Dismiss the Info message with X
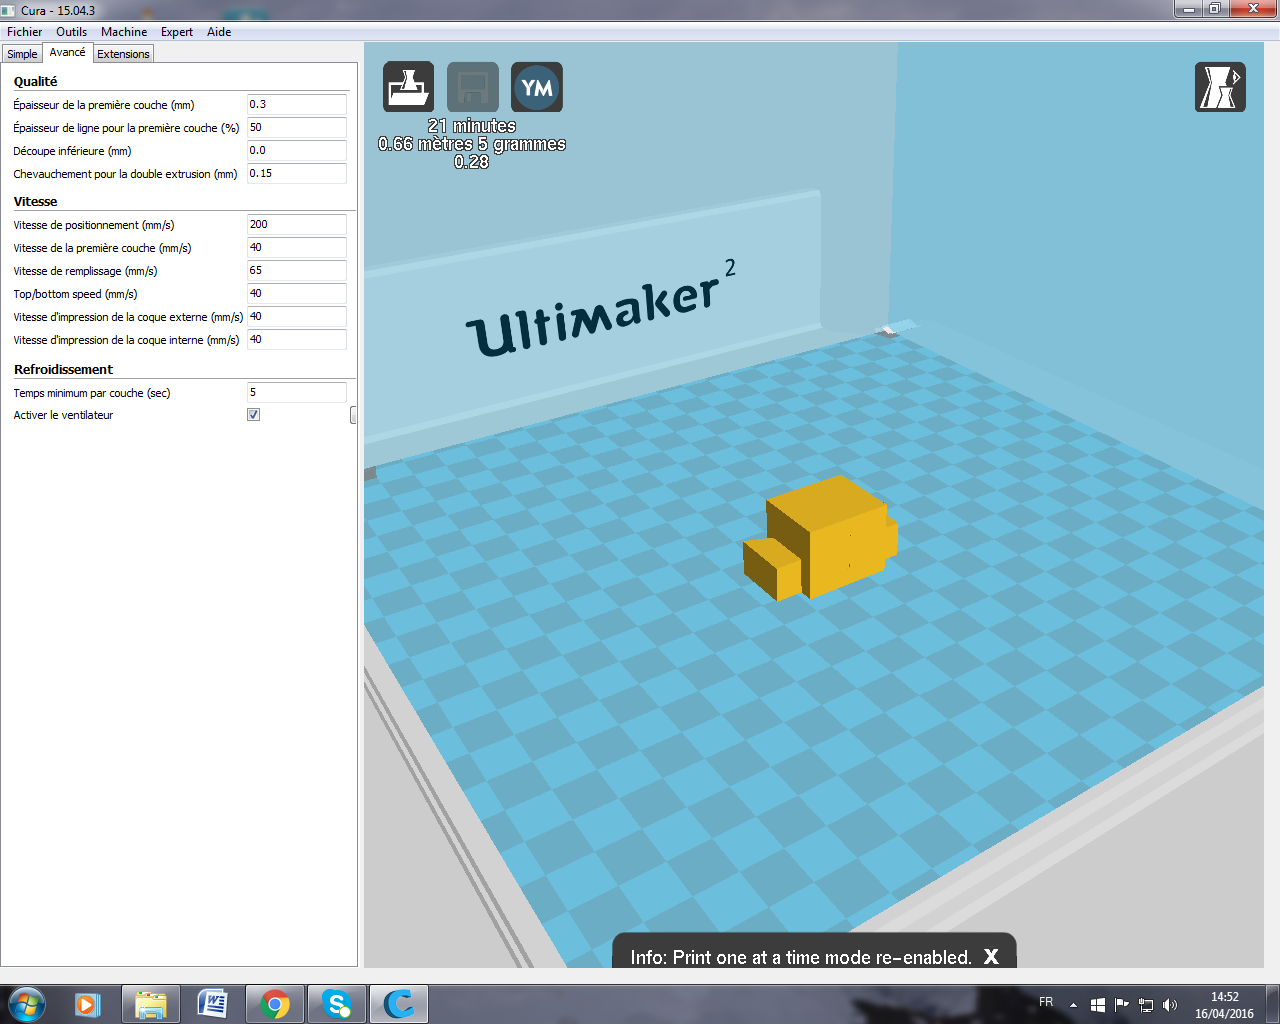Viewport: 1284px width, 1028px height. click(991, 956)
